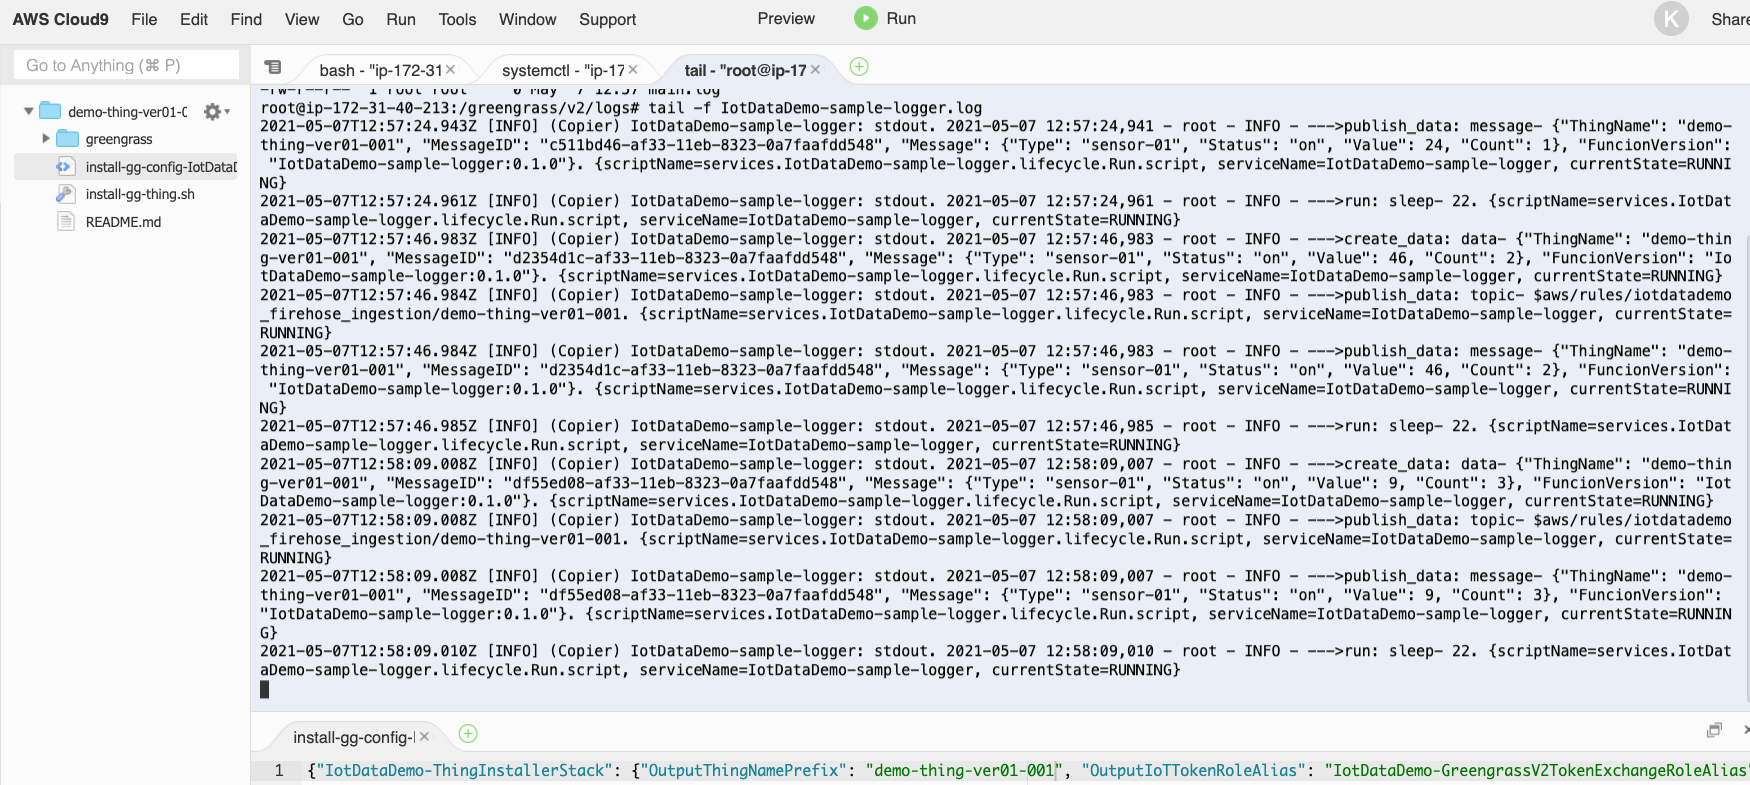Add a new terminal tab with plus icon

point(859,67)
